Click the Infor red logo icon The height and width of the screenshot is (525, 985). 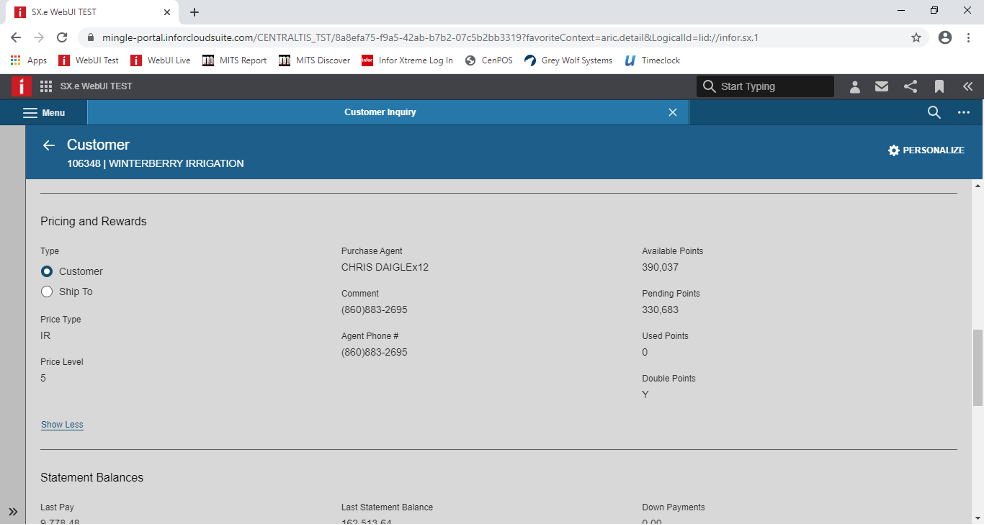(x=21, y=86)
